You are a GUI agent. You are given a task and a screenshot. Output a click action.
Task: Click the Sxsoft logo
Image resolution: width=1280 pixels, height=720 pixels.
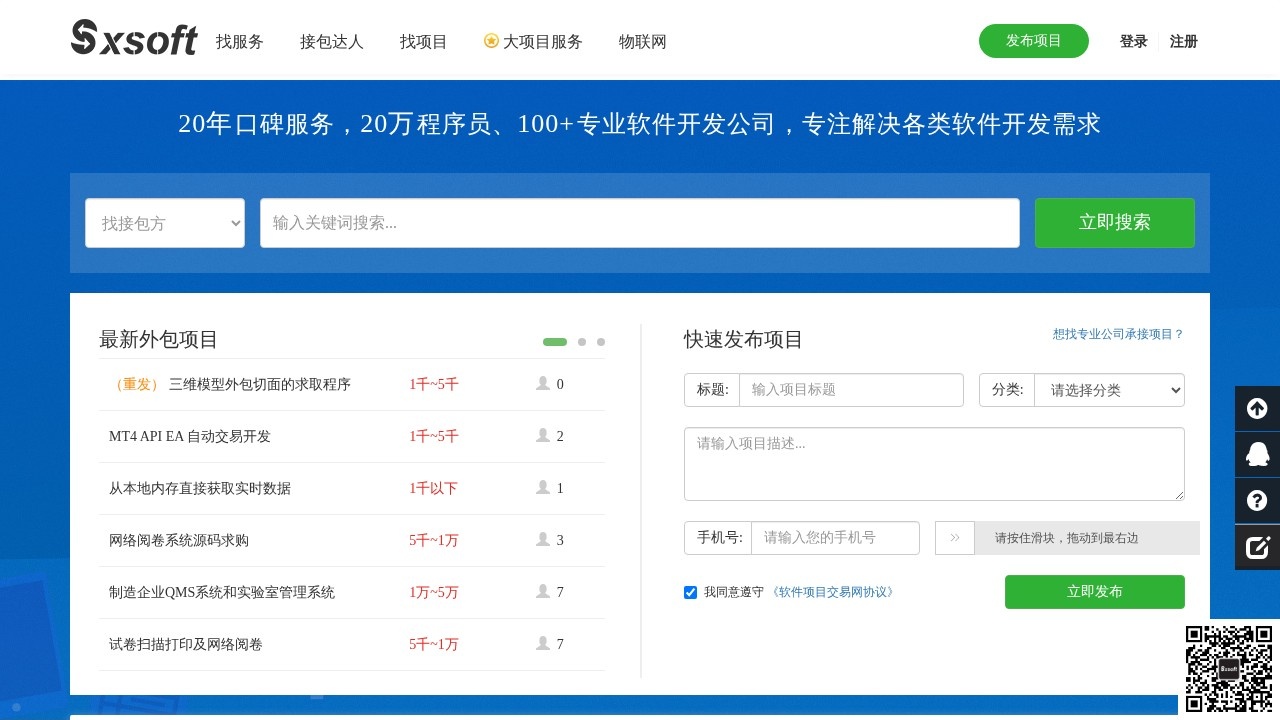pyautogui.click(x=133, y=38)
